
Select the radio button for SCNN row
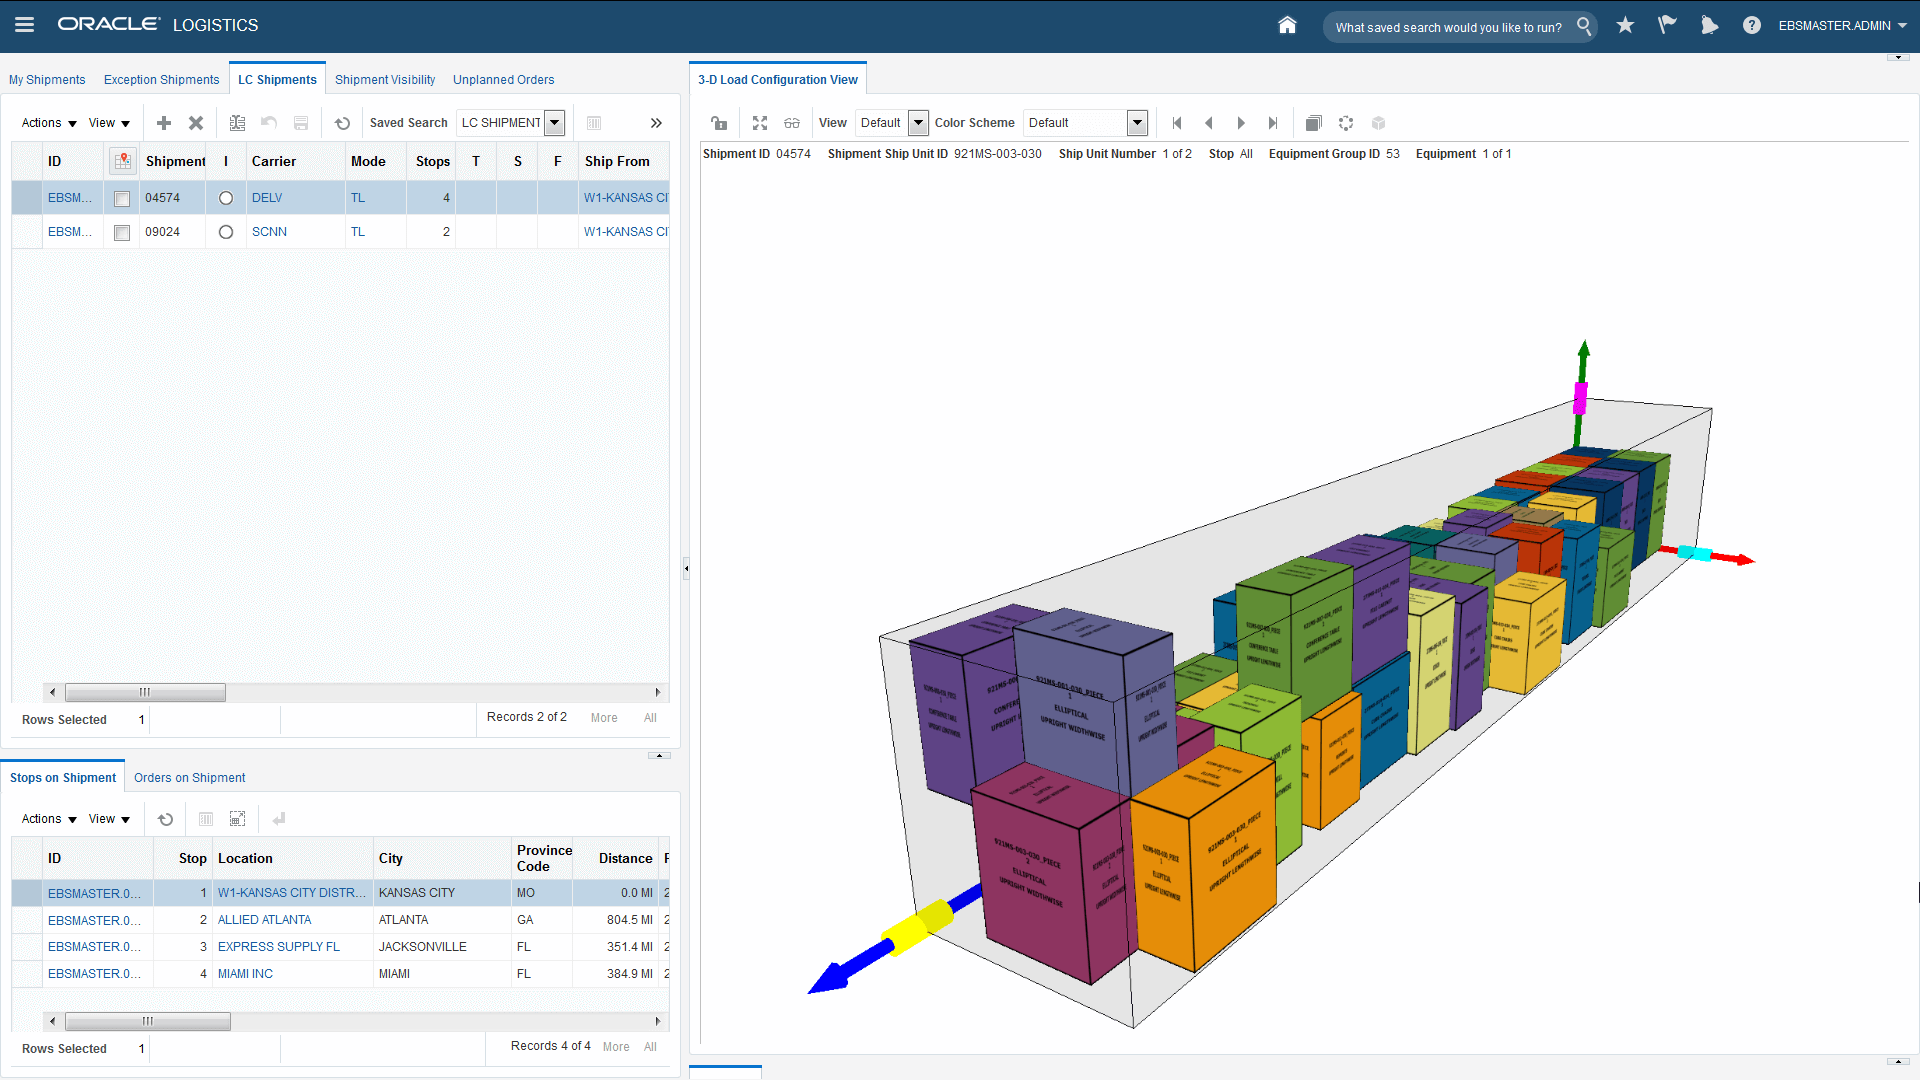tap(226, 232)
